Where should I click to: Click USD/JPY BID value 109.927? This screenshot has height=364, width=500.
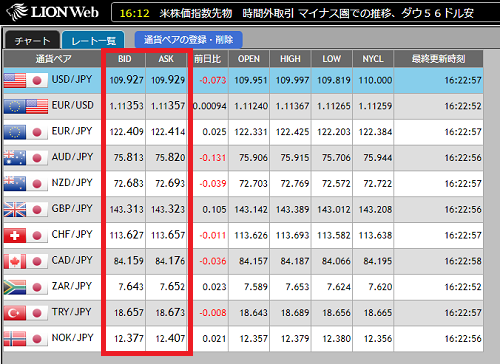[x=126, y=80]
